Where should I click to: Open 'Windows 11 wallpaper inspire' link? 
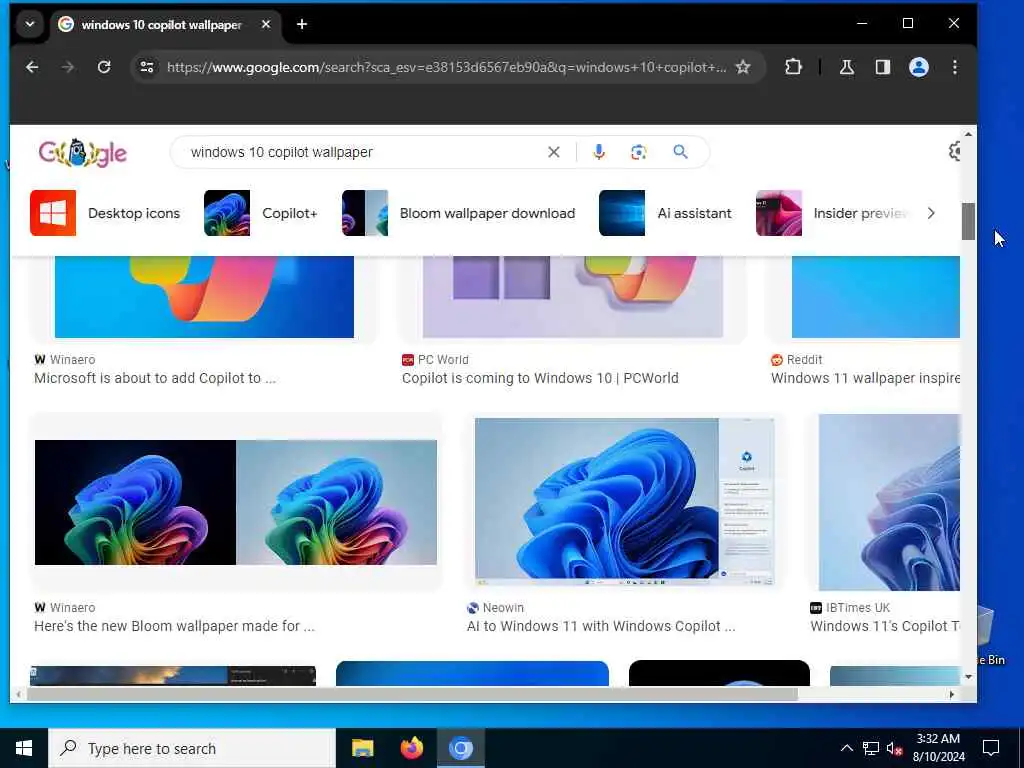tap(865, 378)
